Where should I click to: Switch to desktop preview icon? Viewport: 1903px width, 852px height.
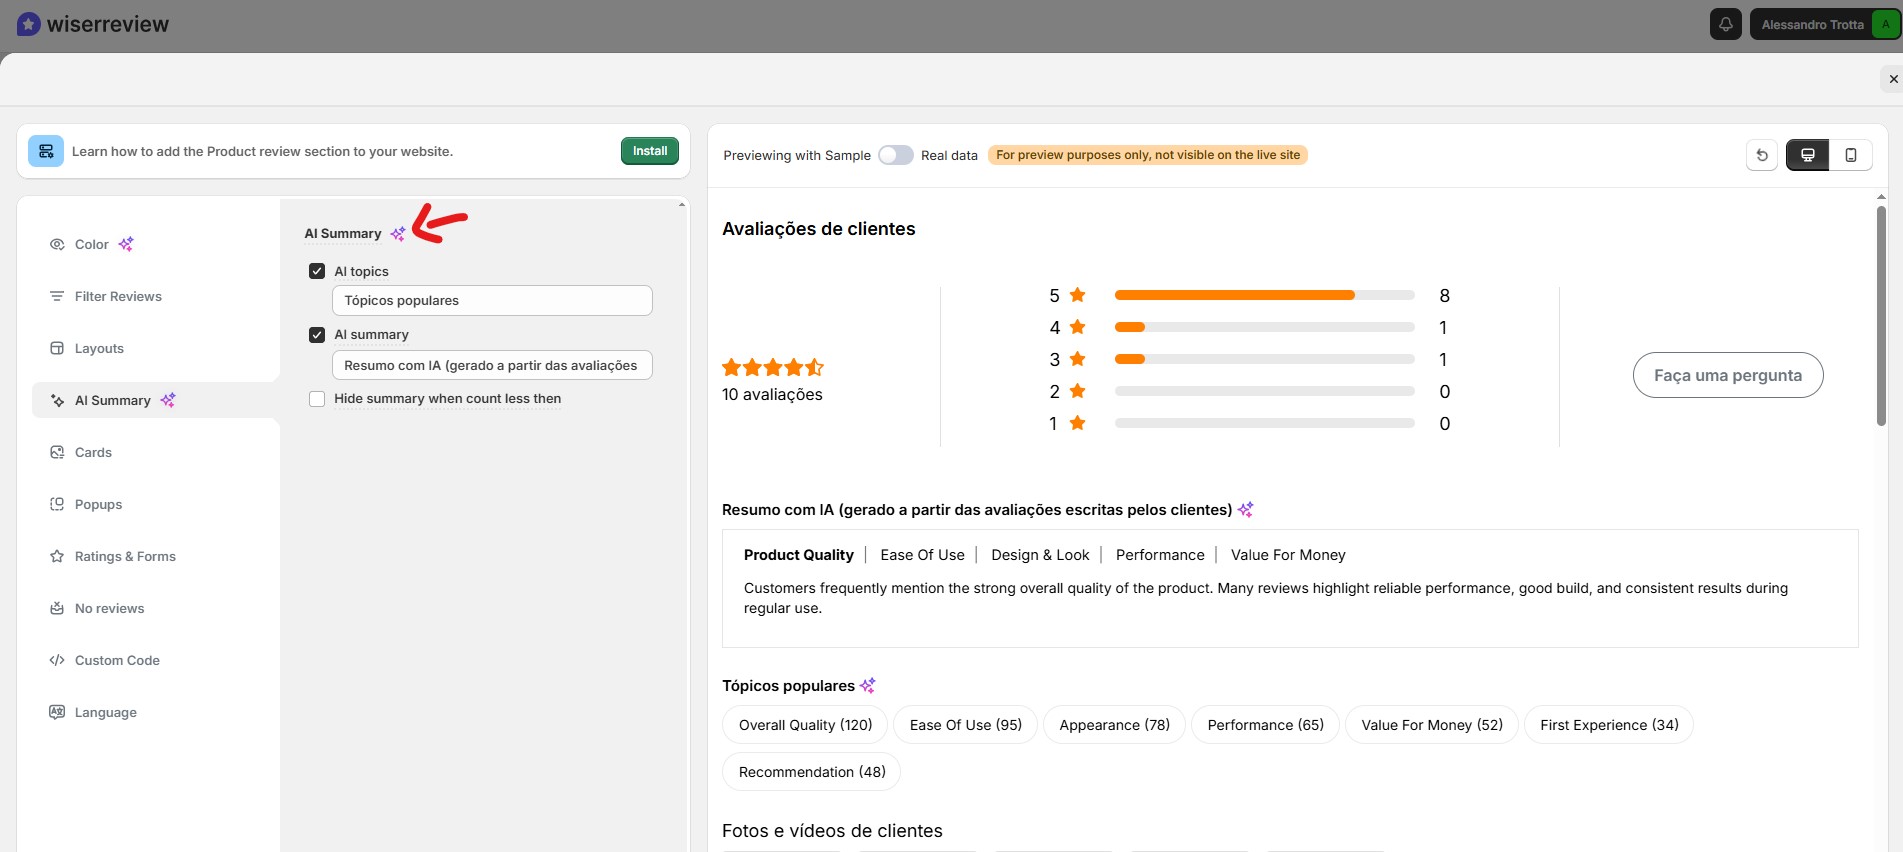pyautogui.click(x=1807, y=155)
